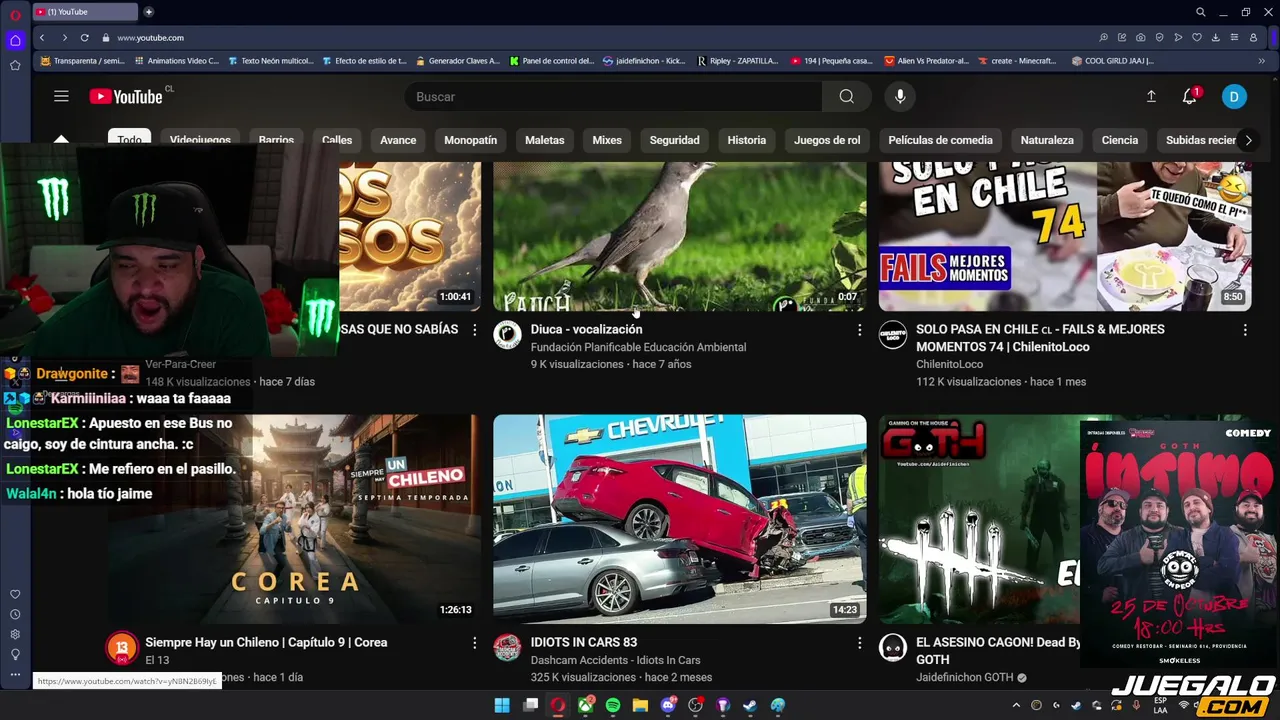The height and width of the screenshot is (720, 1280).
Task: Add page to favorites heart icon
Action: click(1197, 37)
